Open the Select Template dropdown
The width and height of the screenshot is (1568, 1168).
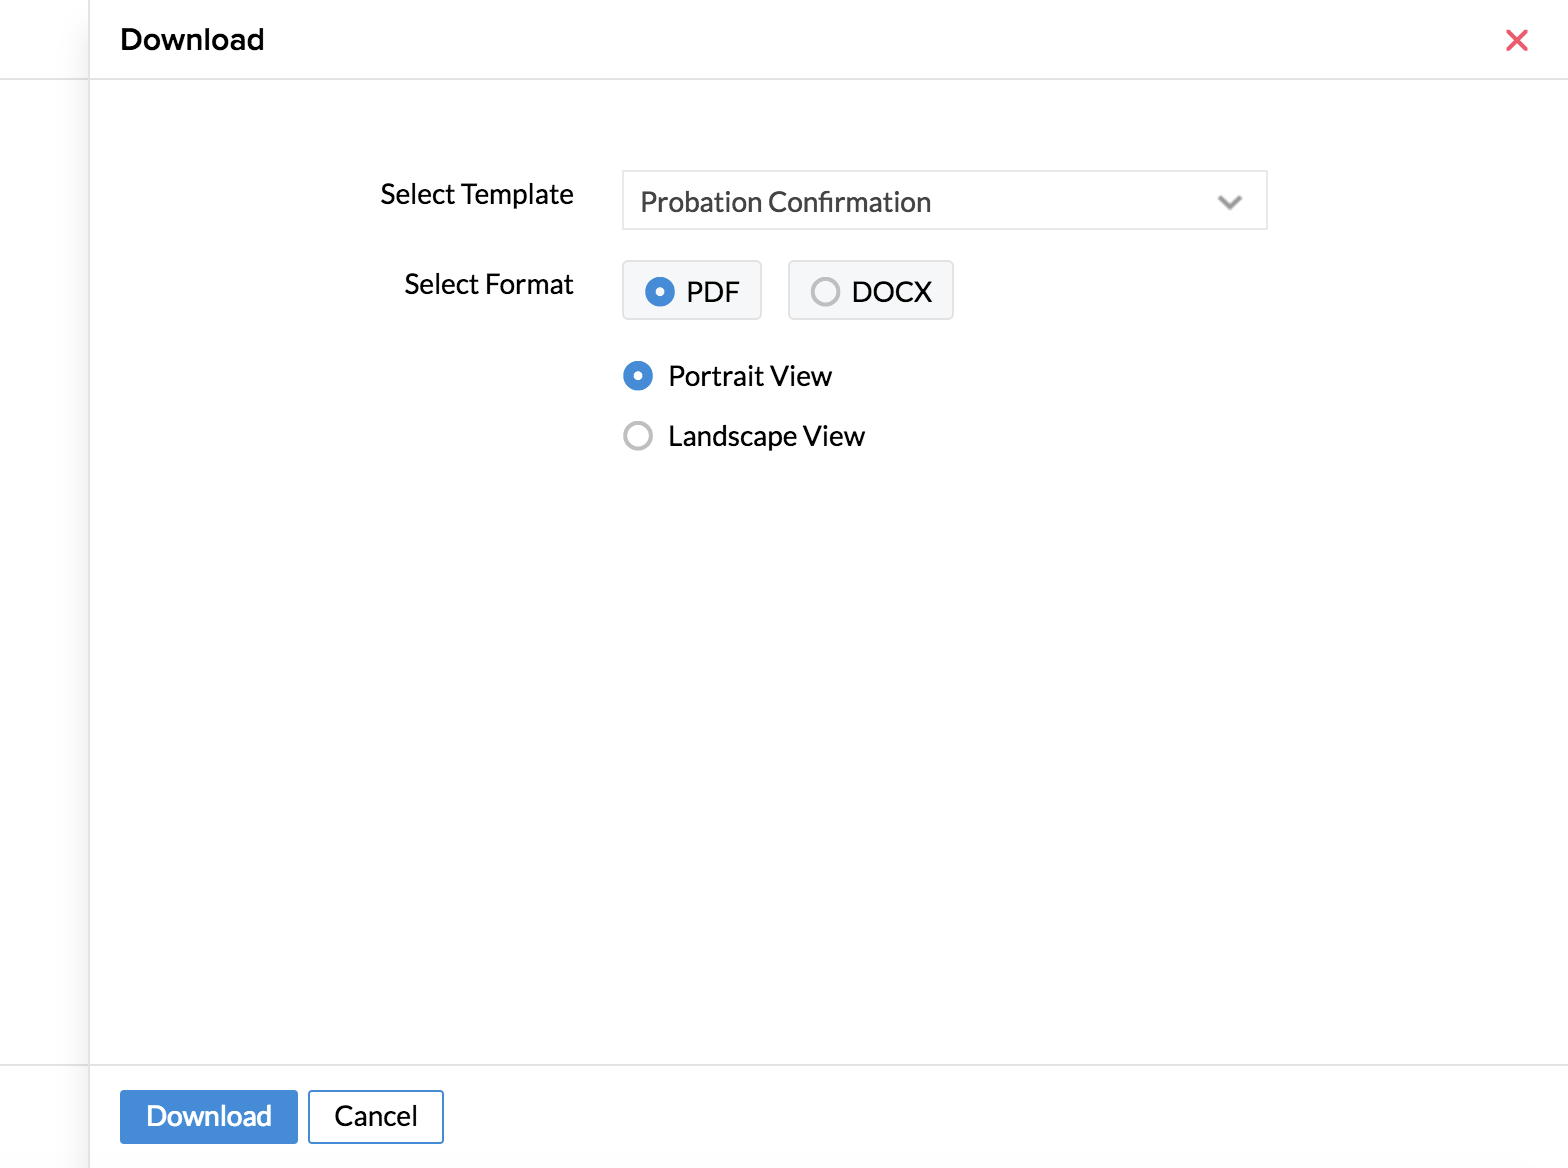(x=944, y=200)
